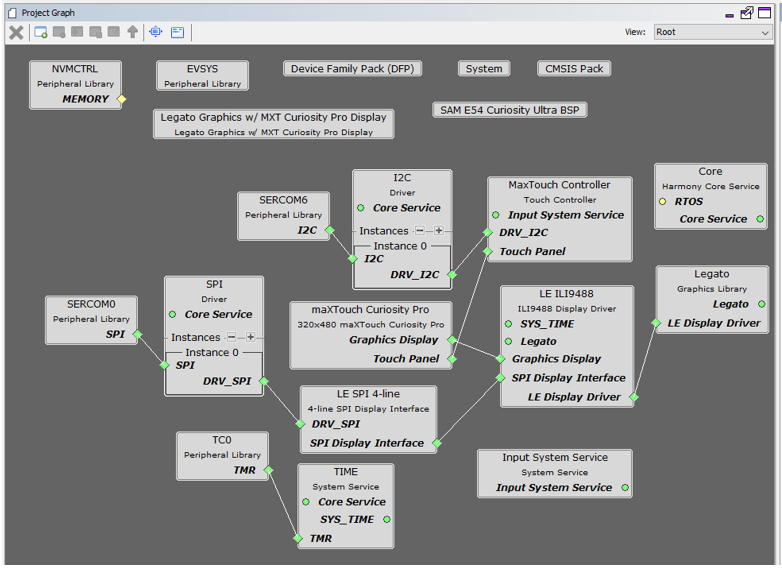Select the CMSIS Pack node
Viewport: 782px width, 568px height.
(574, 68)
